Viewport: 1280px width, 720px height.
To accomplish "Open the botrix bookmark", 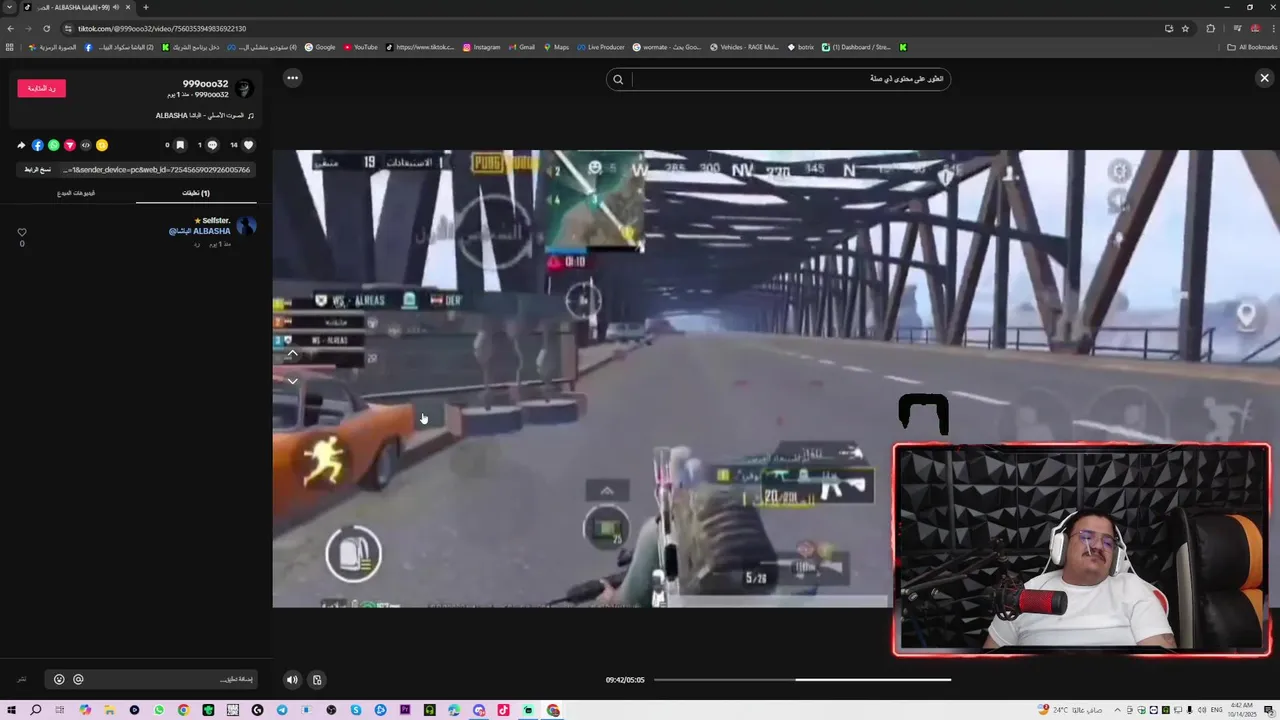I will 801,47.
